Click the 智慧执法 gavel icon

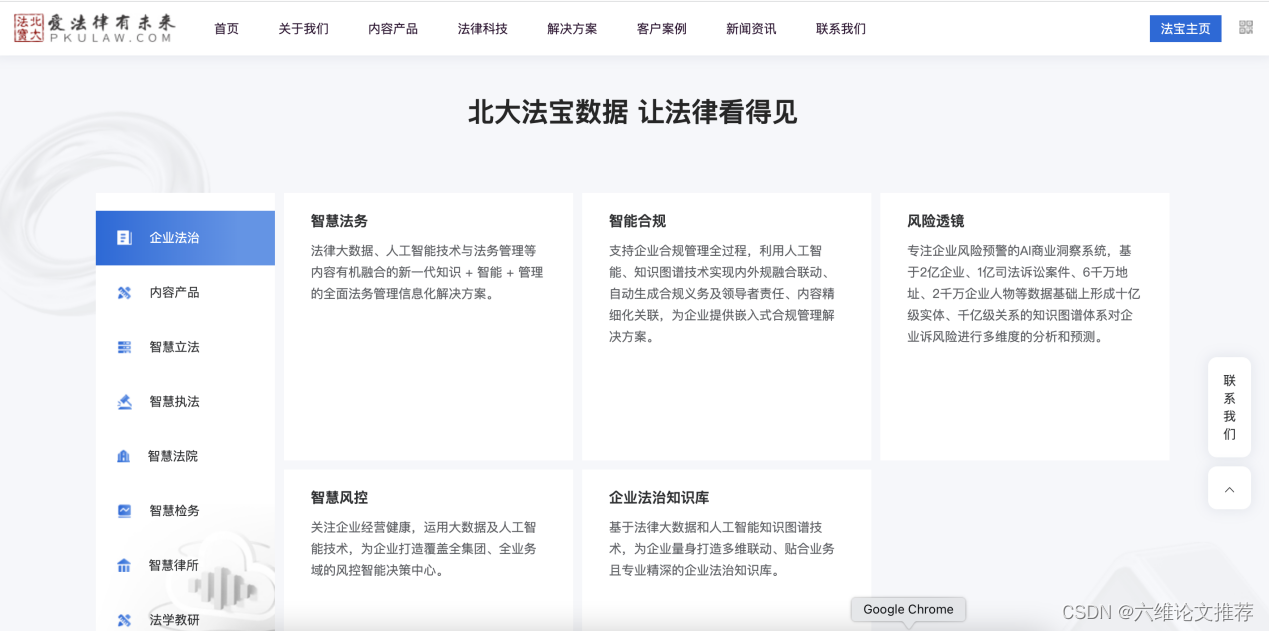(x=124, y=402)
